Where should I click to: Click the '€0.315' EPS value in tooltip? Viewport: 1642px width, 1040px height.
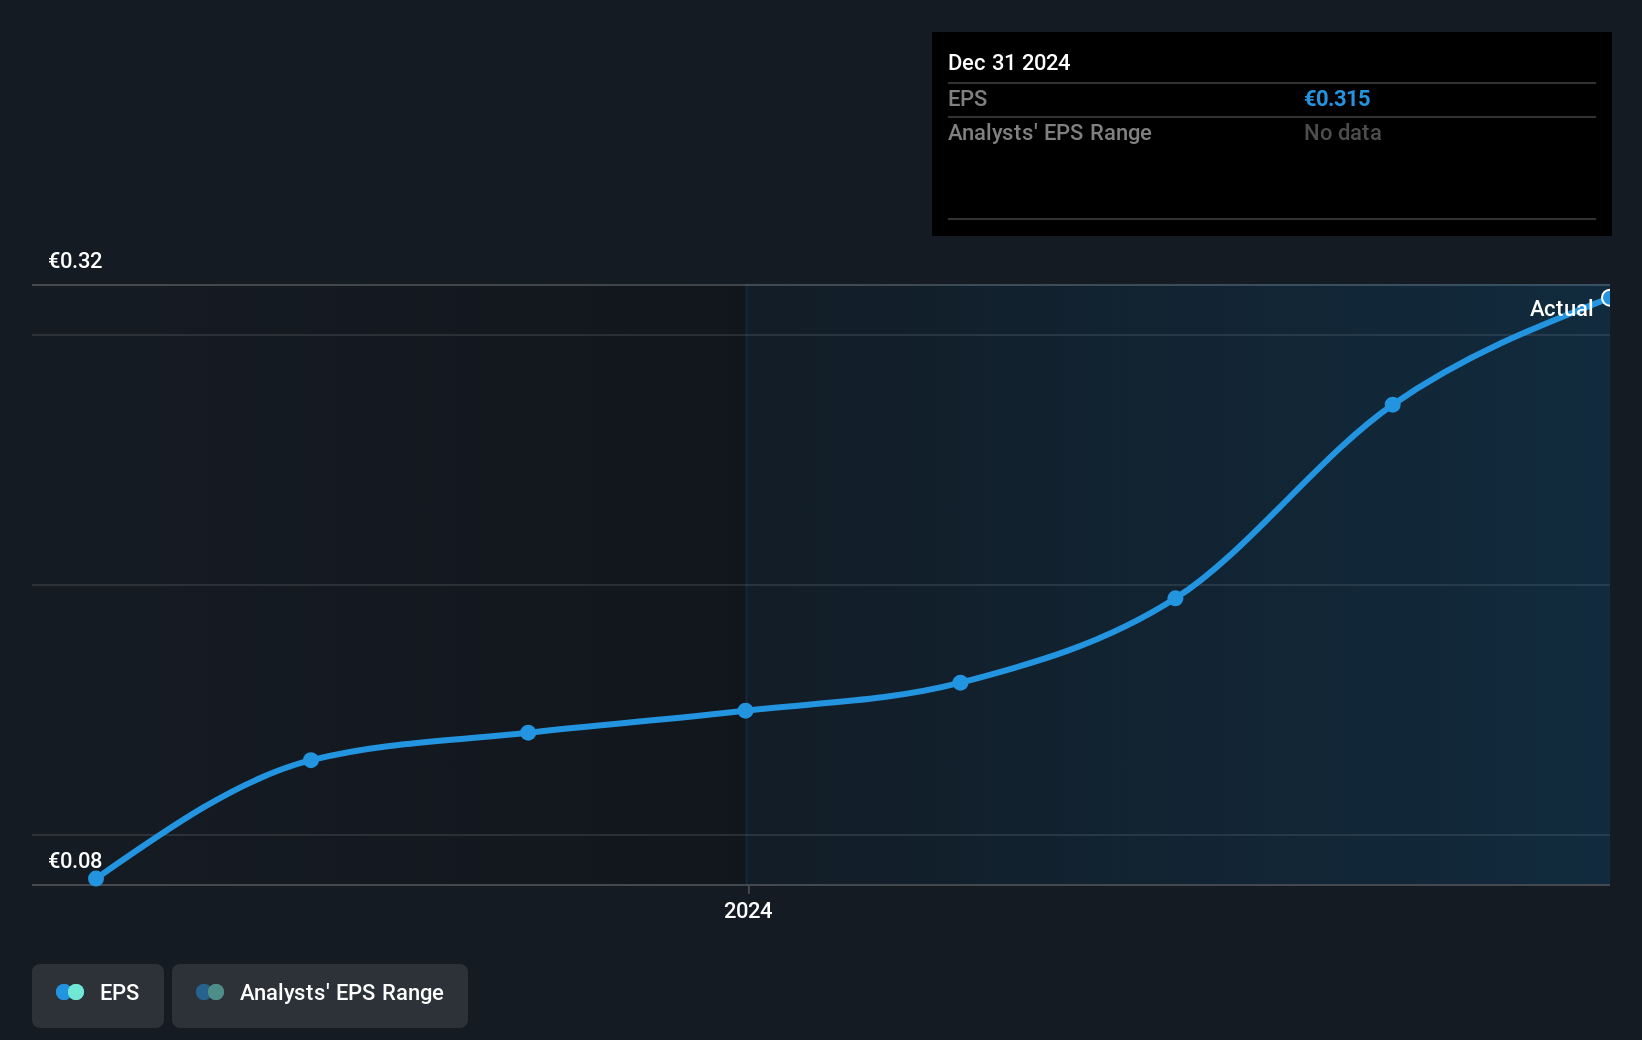coord(1337,99)
